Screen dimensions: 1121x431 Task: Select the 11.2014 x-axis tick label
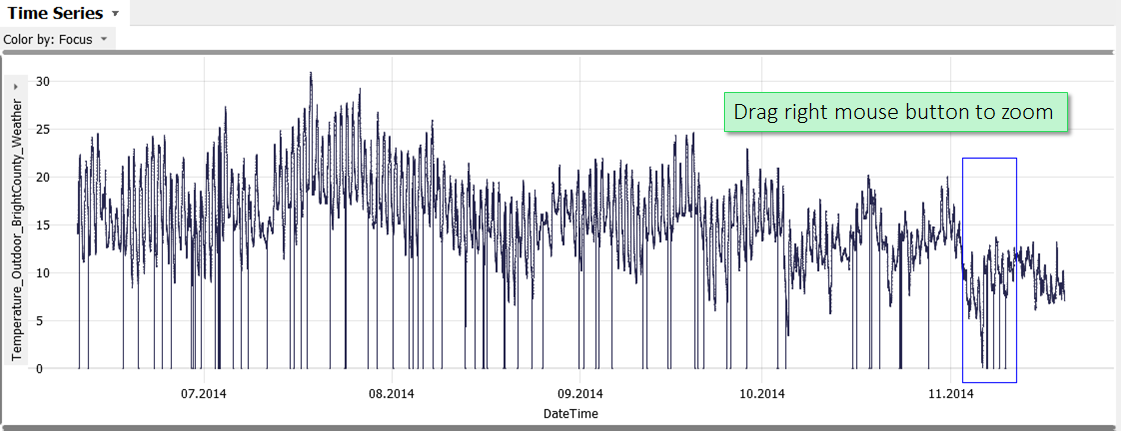[949, 394]
